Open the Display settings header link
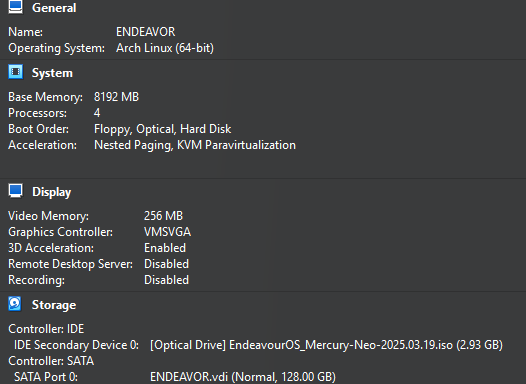Screen dimensions: 526x384 [x=51, y=192]
